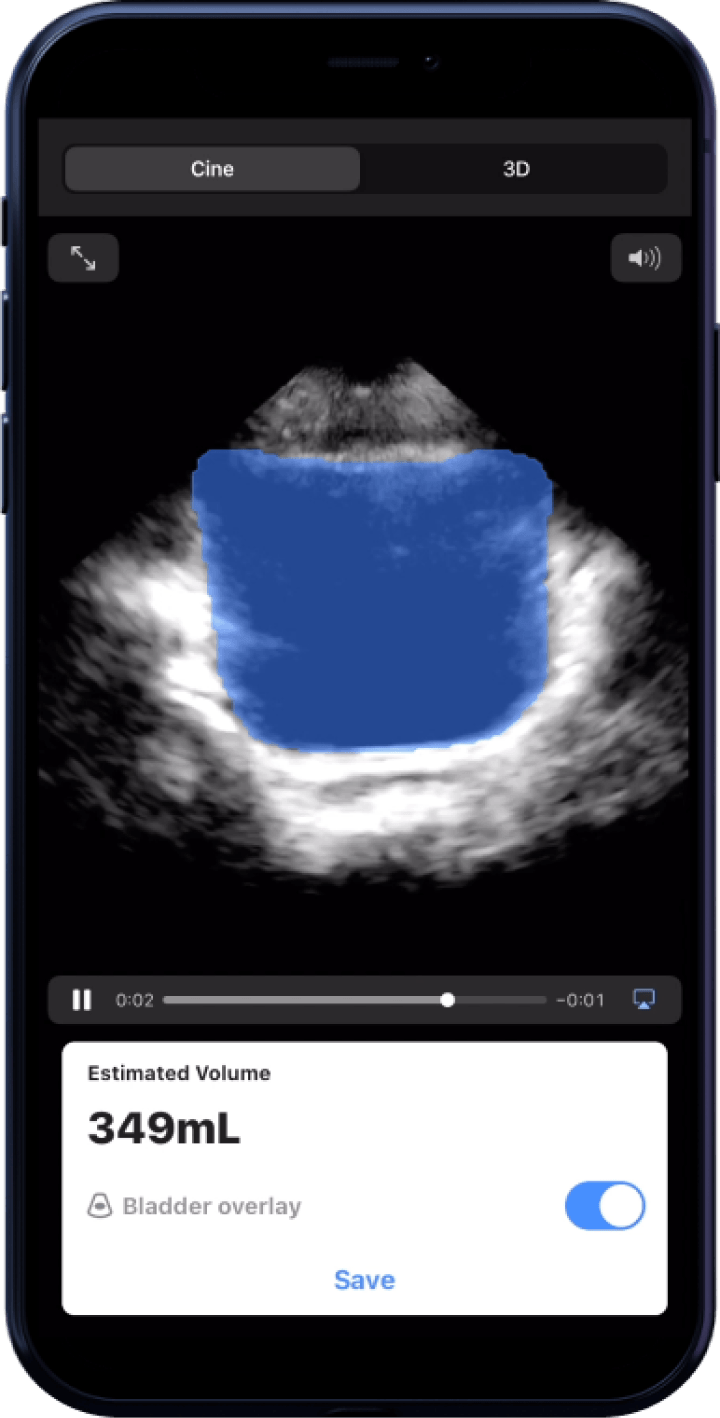
Task: Switch to the Cine tab
Action: (212, 169)
